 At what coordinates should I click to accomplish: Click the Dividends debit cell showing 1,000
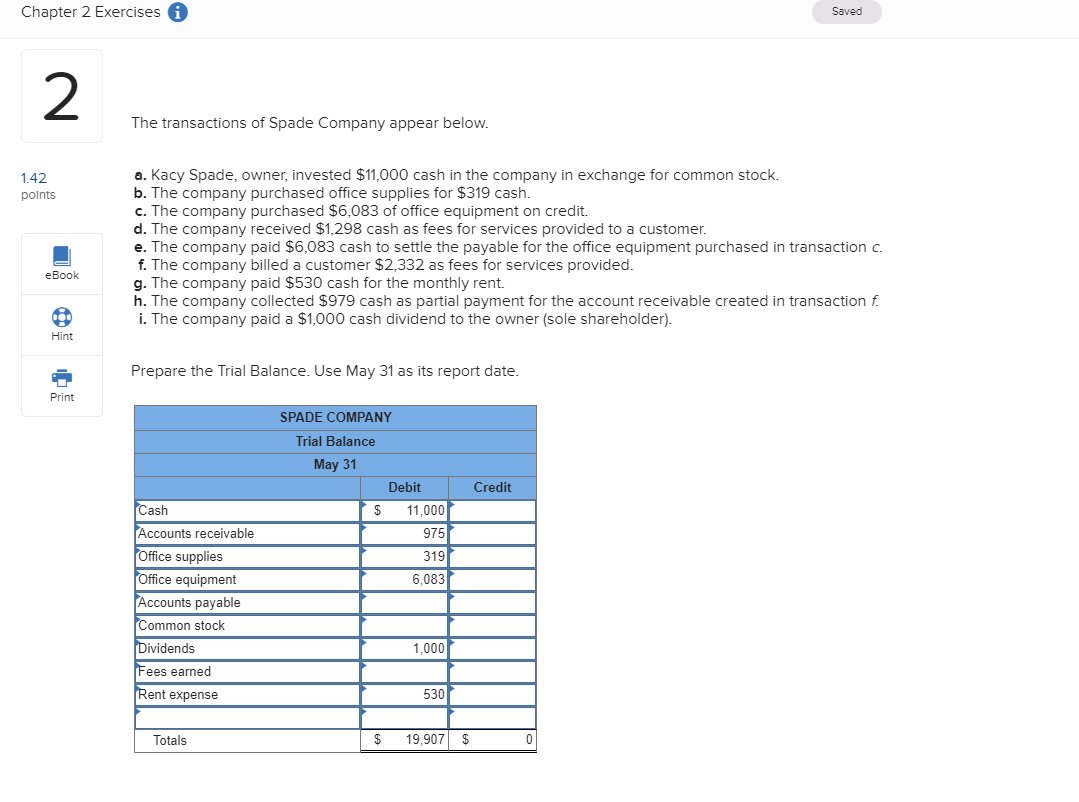pyautogui.click(x=404, y=648)
